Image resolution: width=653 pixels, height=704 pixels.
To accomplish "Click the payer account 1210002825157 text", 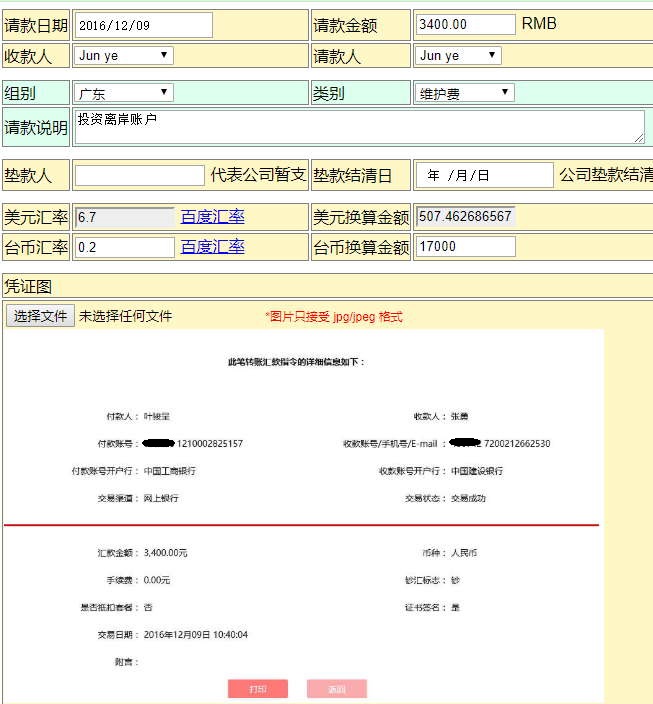I will (x=210, y=444).
